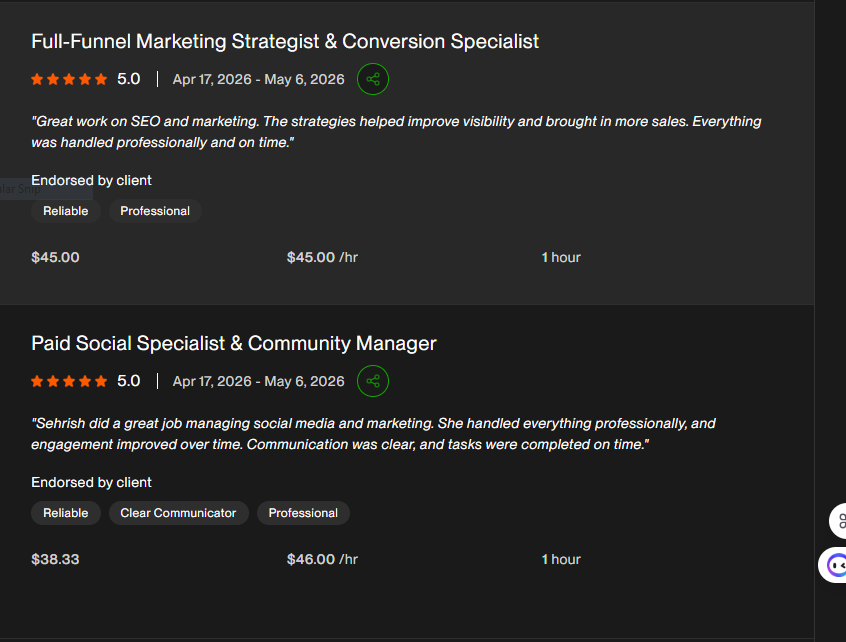Share the Paid Social Specialist review

coord(373,381)
